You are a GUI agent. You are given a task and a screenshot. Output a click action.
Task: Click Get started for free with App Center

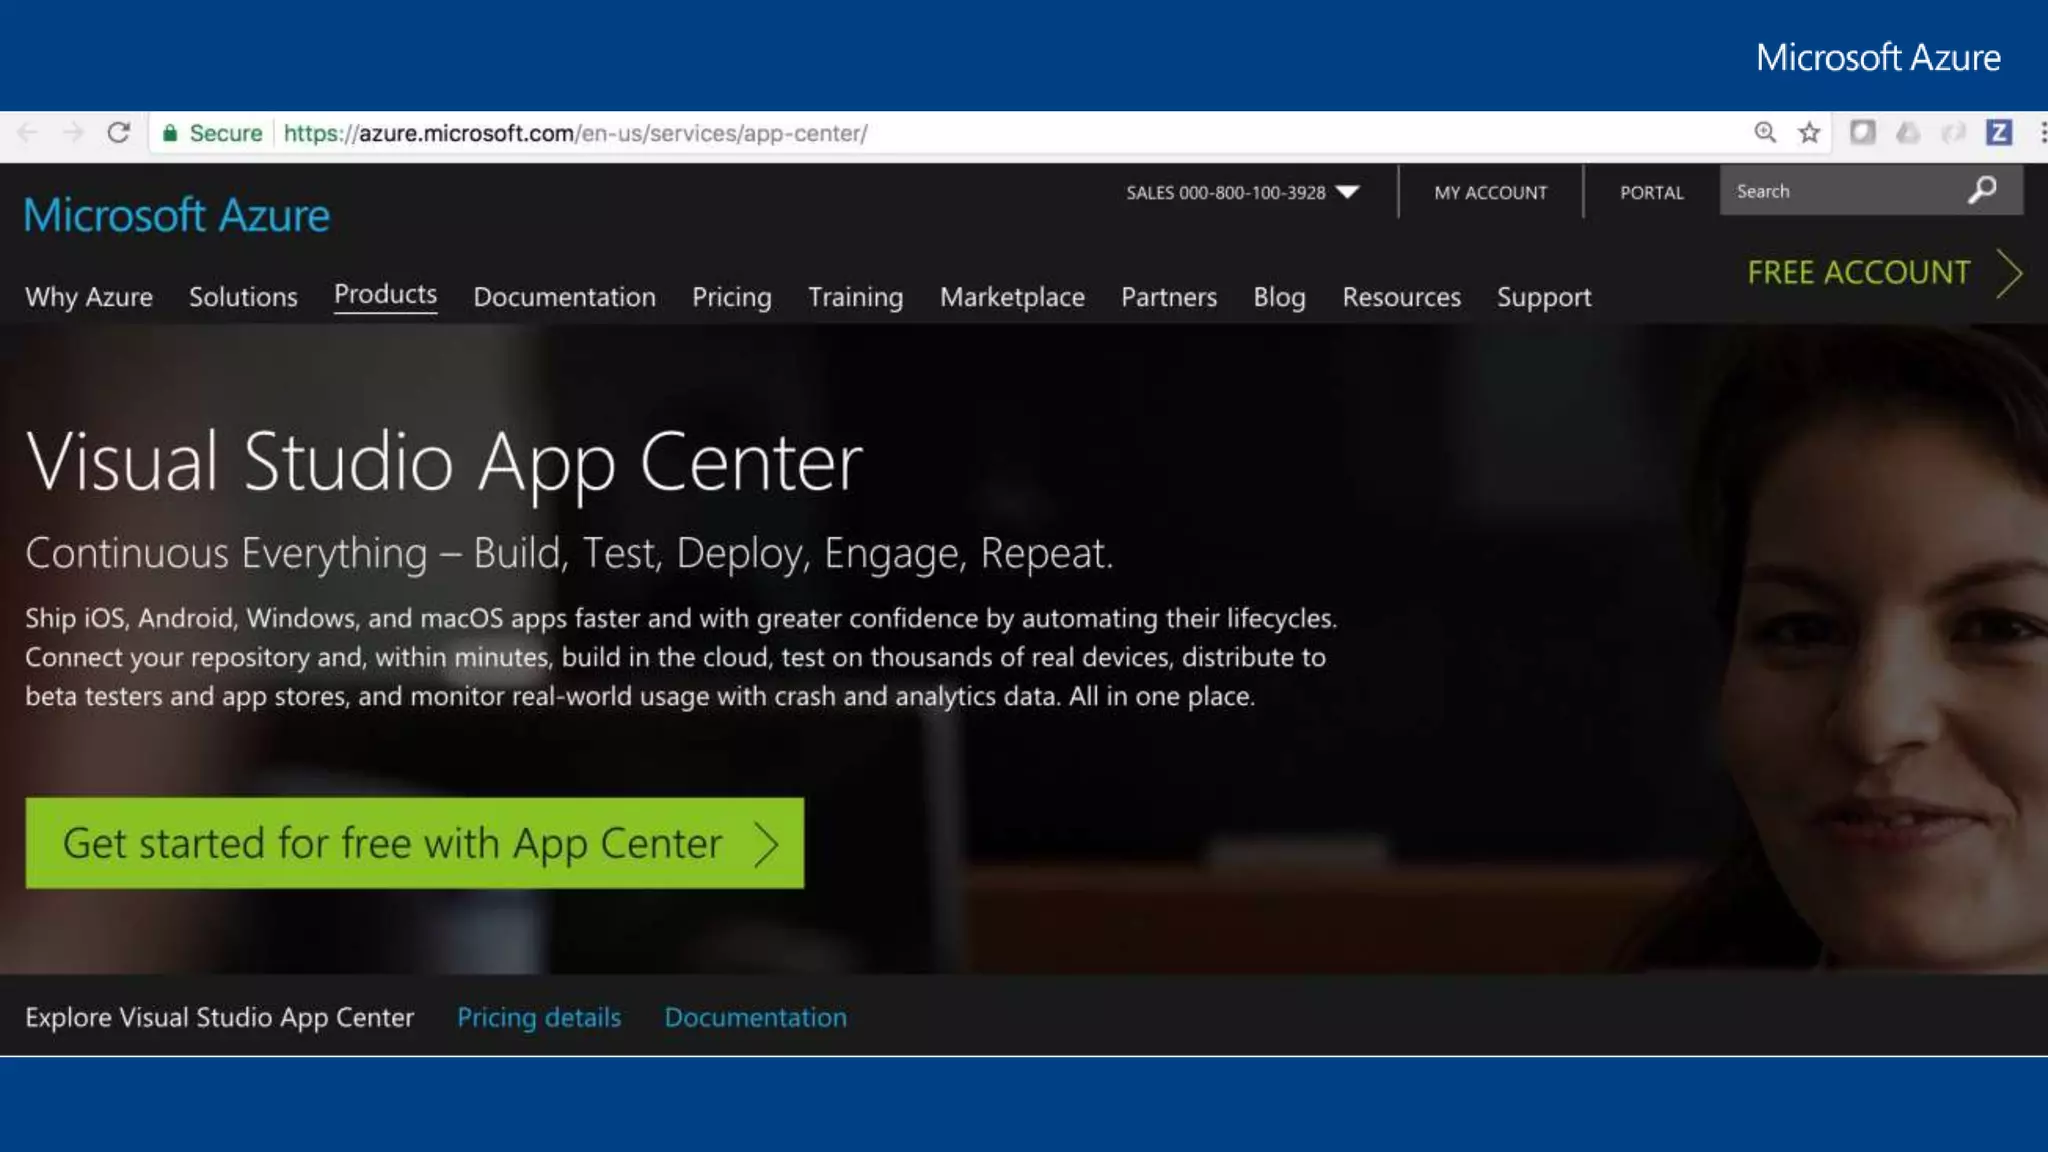pos(414,843)
